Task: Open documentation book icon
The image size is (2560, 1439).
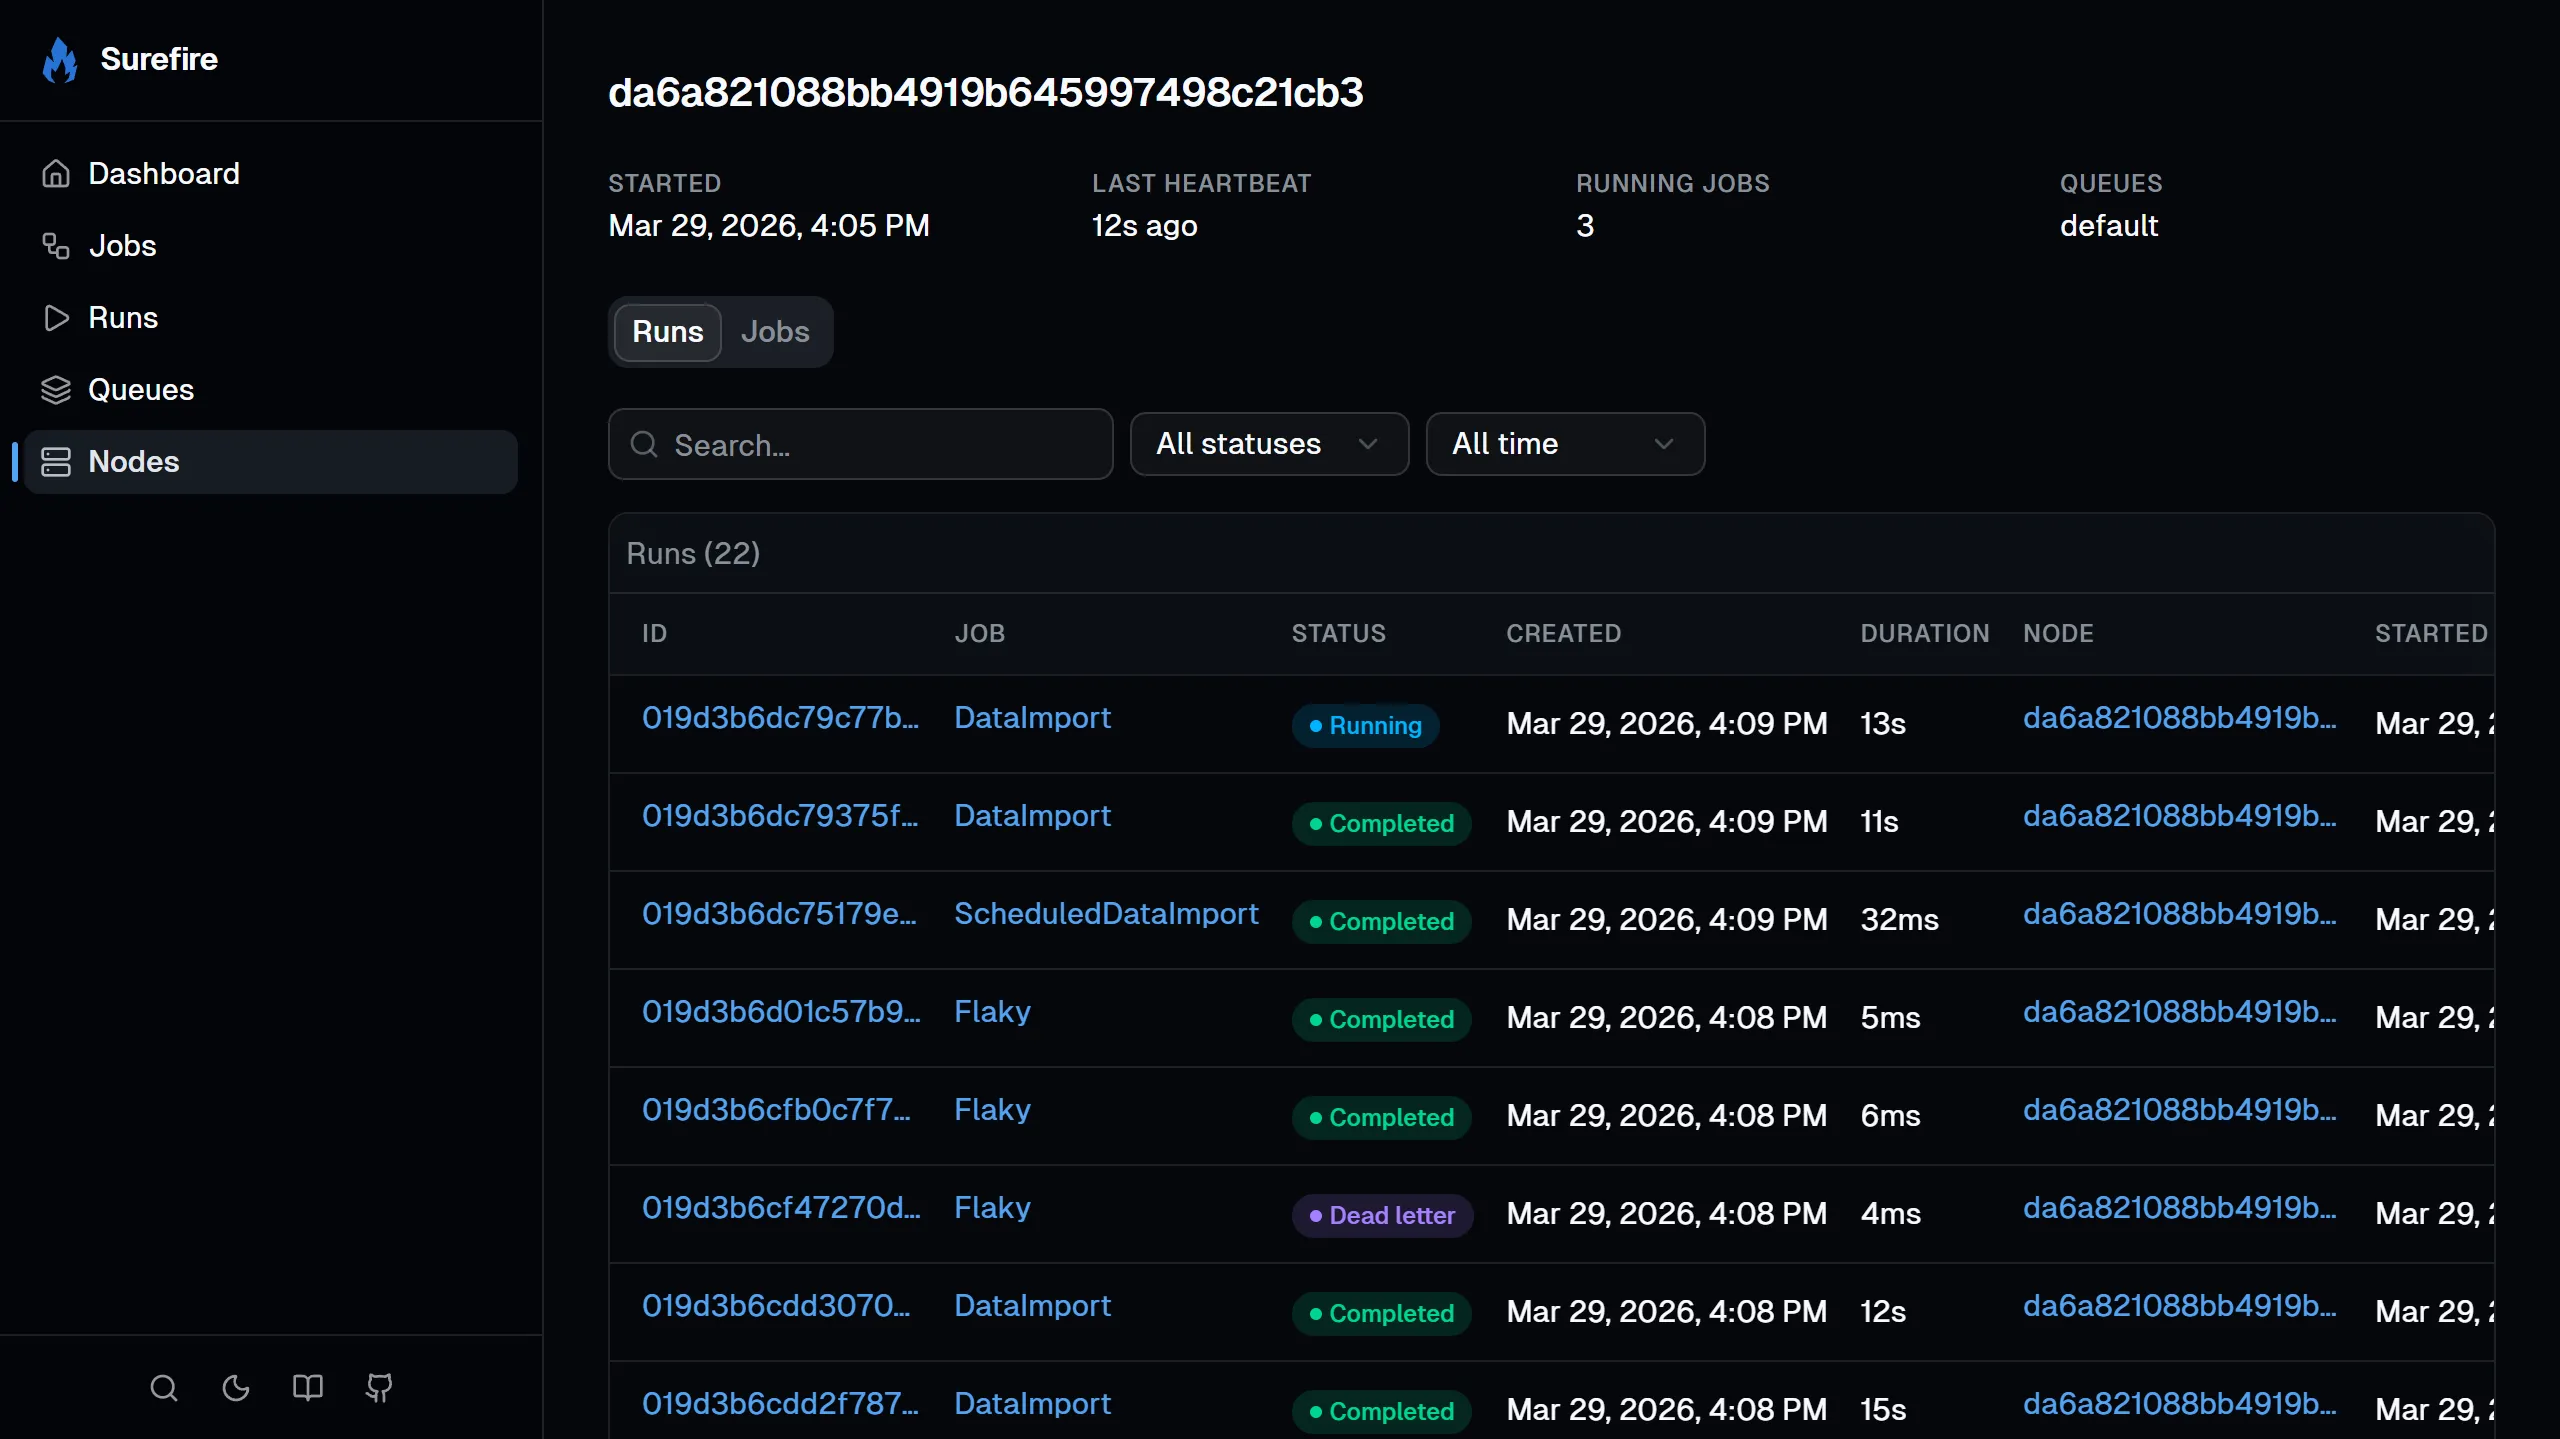Action: (307, 1388)
